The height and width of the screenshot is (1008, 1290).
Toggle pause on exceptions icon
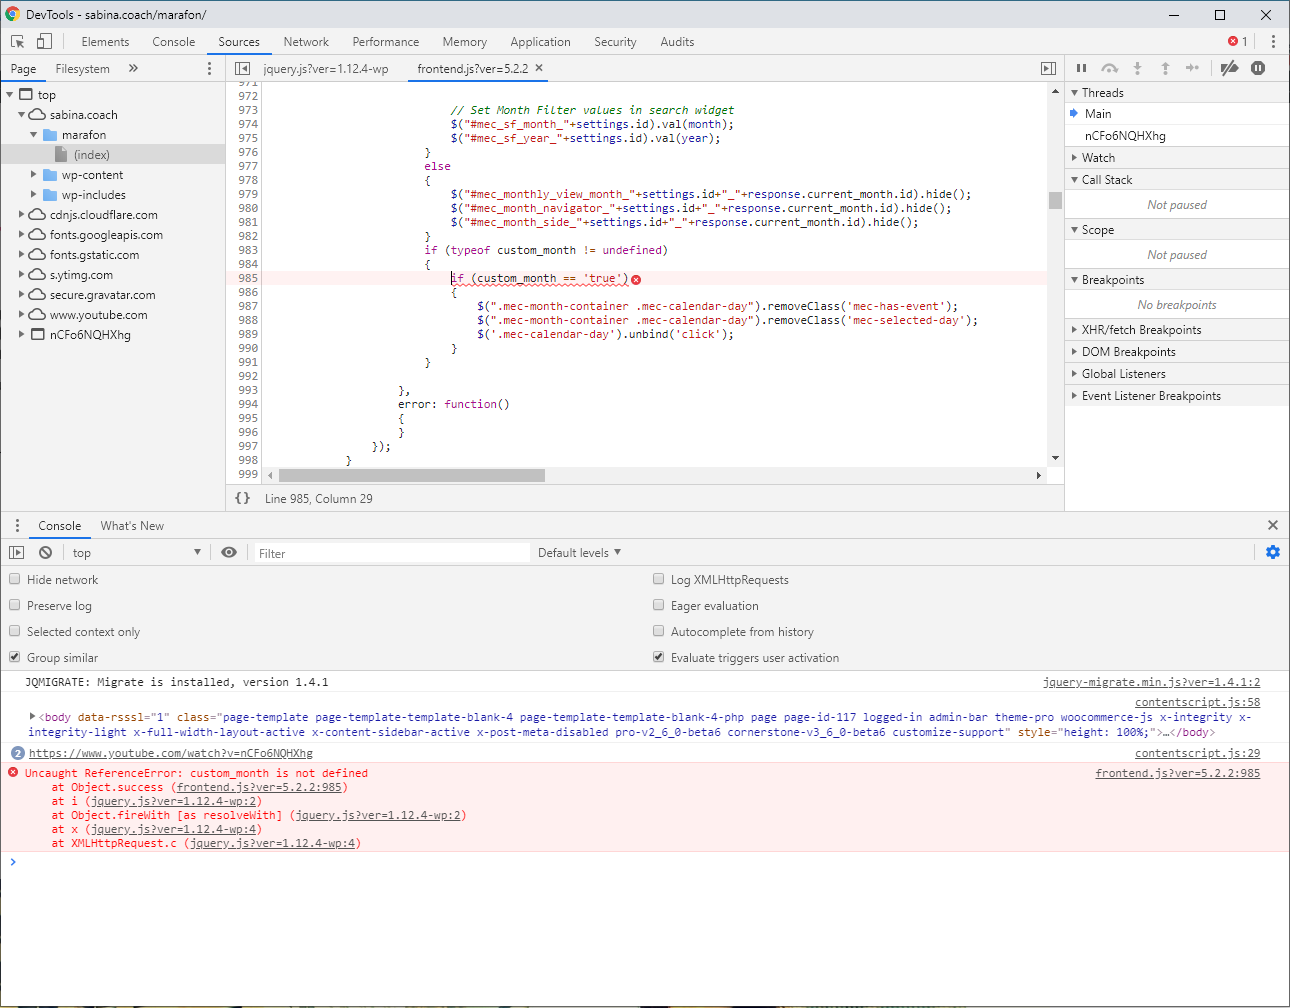tap(1258, 68)
